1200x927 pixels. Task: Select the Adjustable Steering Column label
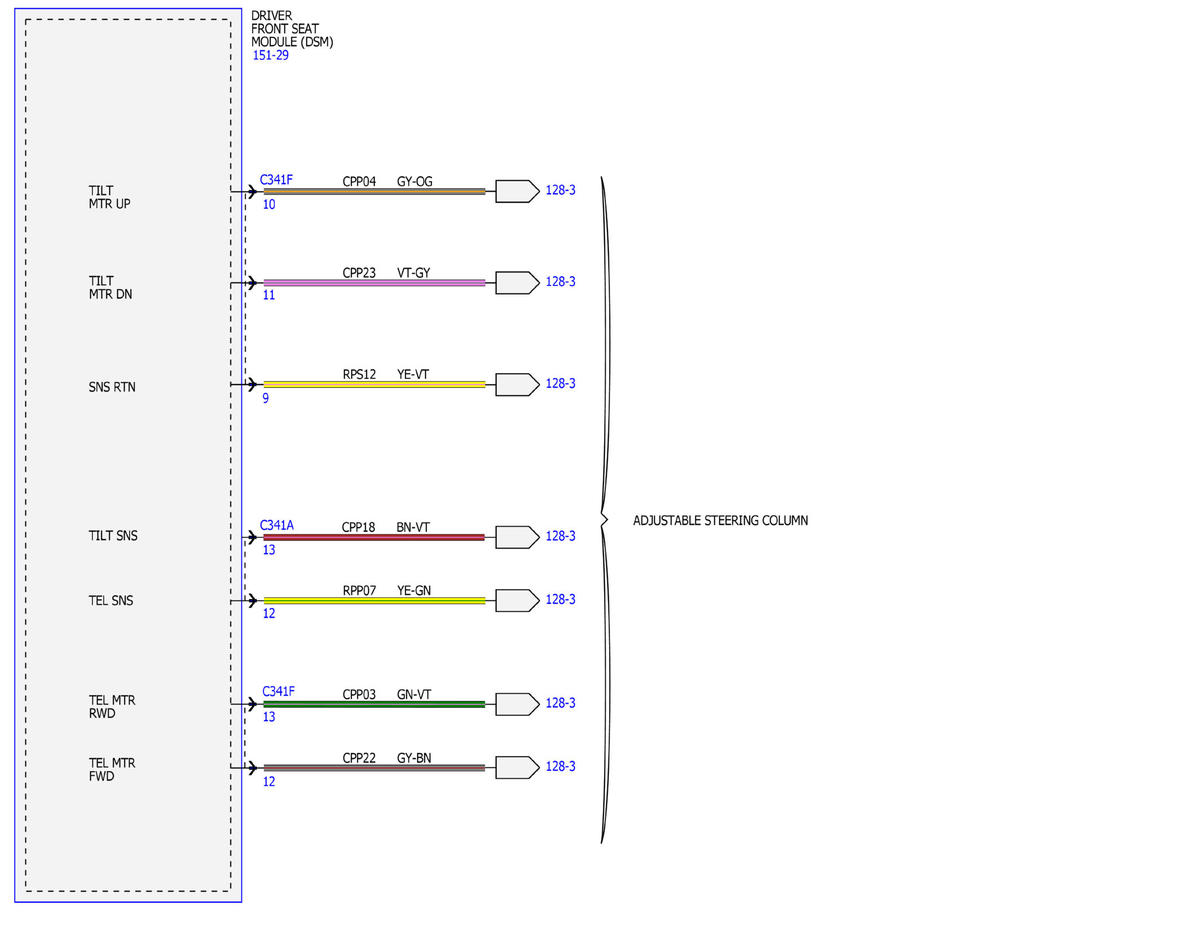(x=720, y=521)
